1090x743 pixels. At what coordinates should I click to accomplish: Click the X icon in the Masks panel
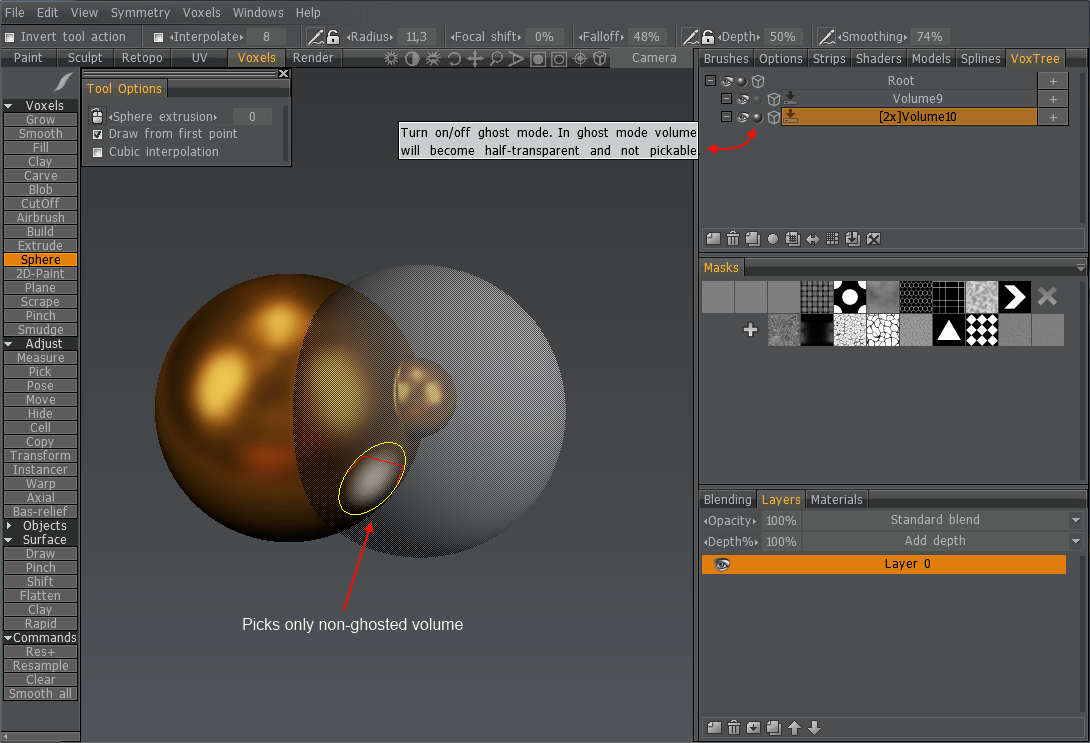click(x=1047, y=296)
